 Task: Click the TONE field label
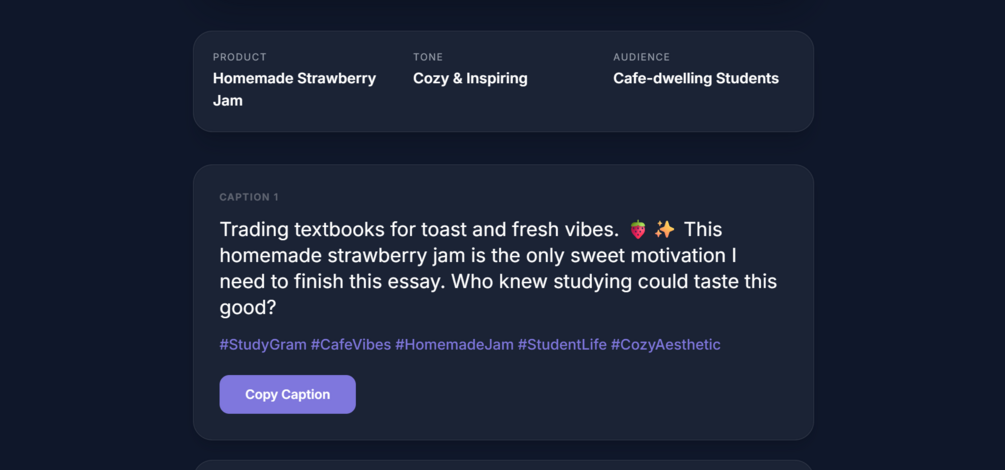point(428,57)
